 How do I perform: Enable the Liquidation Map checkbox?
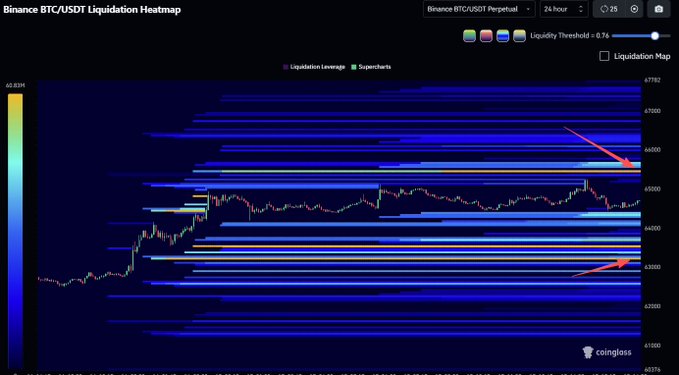604,56
